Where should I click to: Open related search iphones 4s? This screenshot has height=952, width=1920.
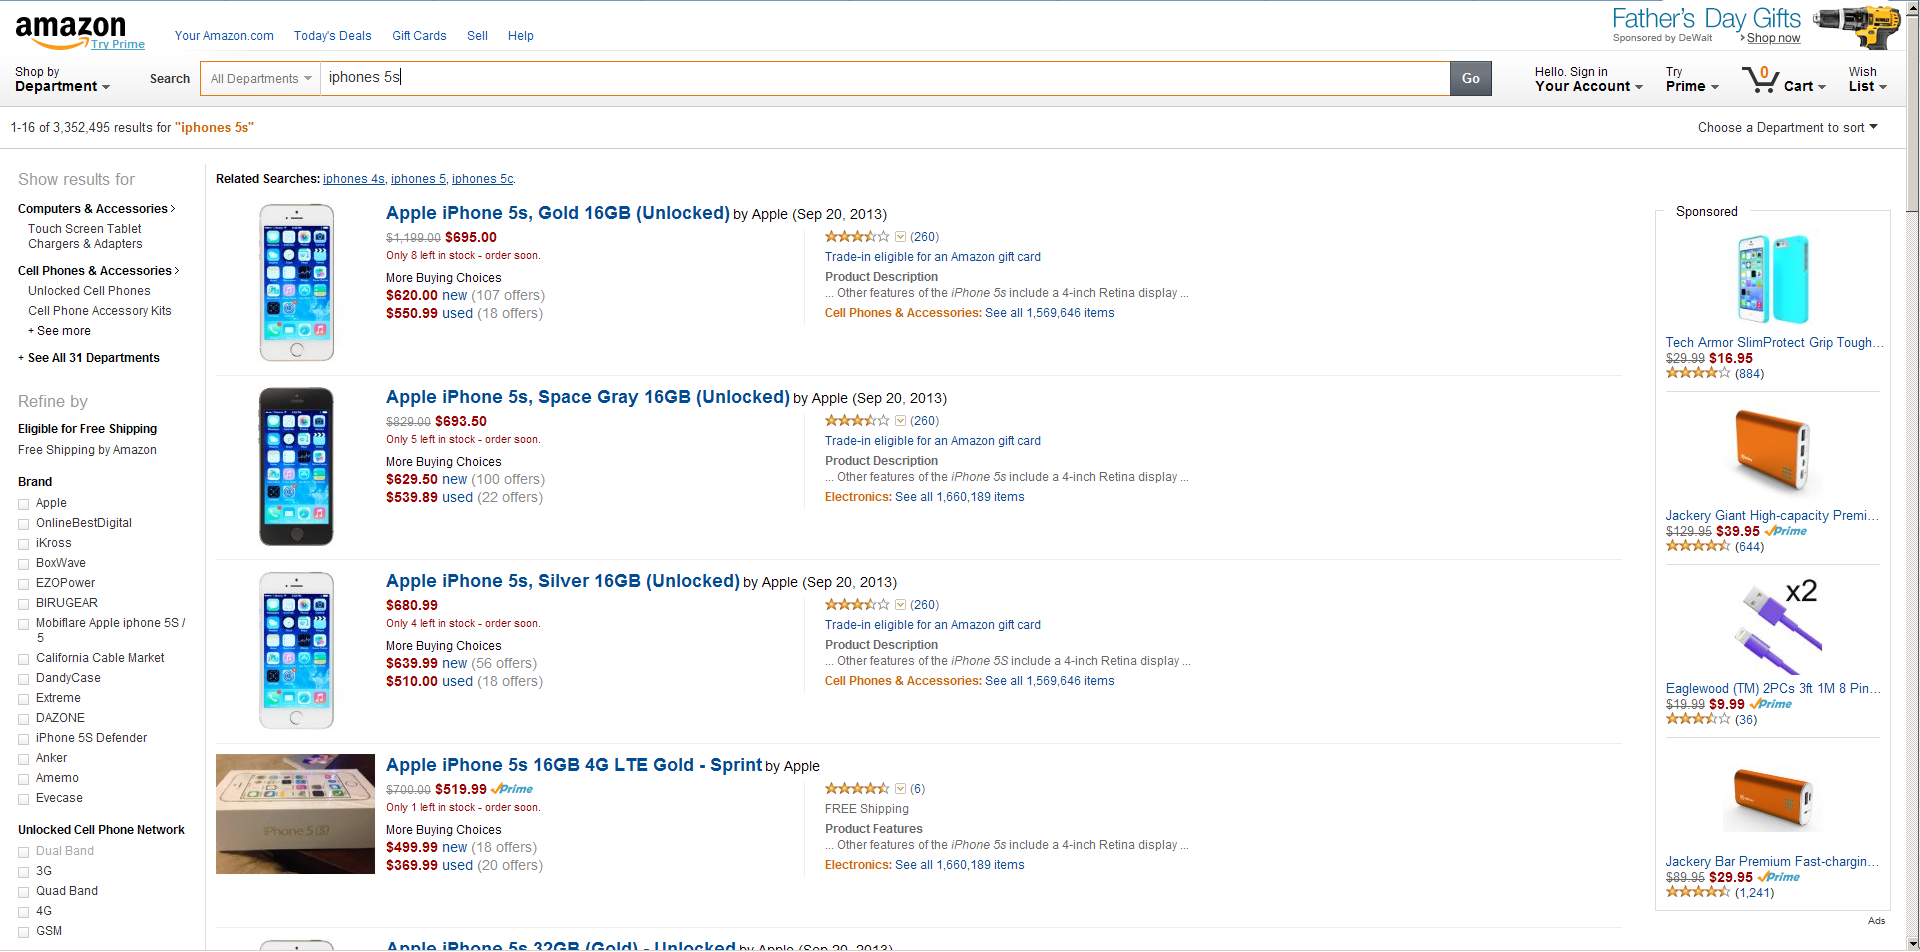click(x=353, y=179)
